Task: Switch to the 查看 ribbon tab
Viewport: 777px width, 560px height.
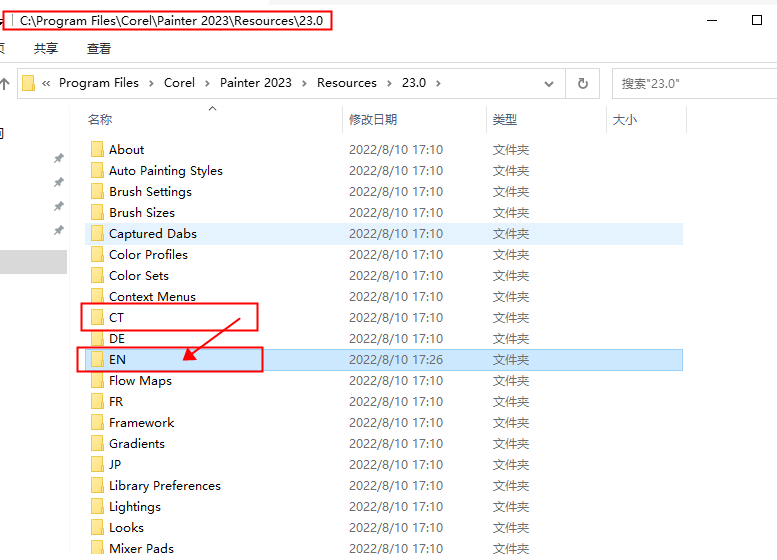Action: tap(99, 48)
